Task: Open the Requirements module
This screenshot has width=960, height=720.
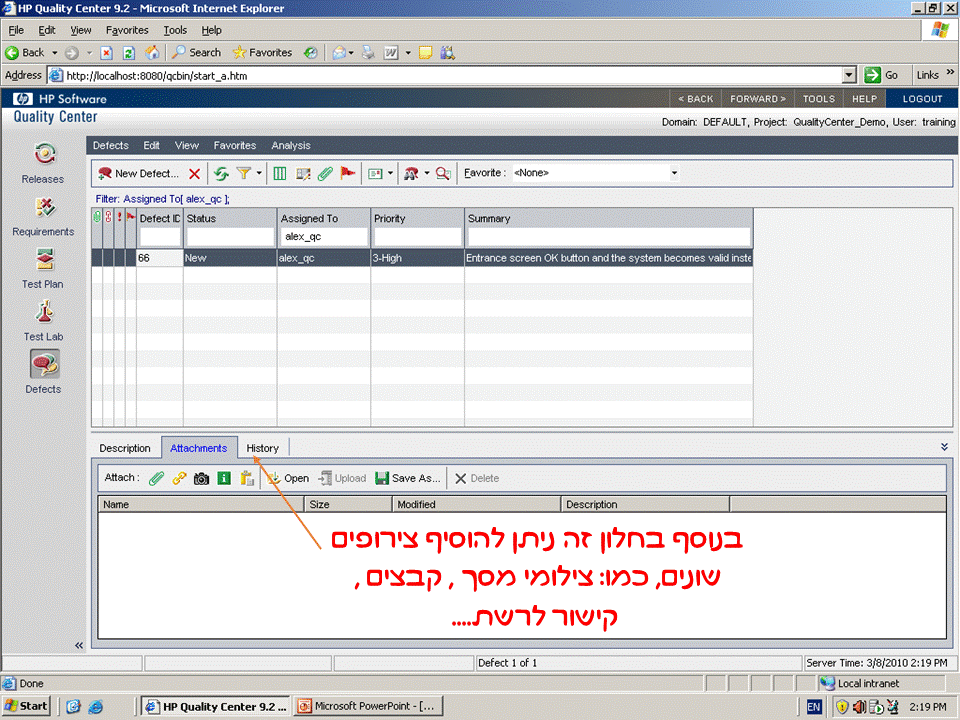Action: tap(43, 216)
